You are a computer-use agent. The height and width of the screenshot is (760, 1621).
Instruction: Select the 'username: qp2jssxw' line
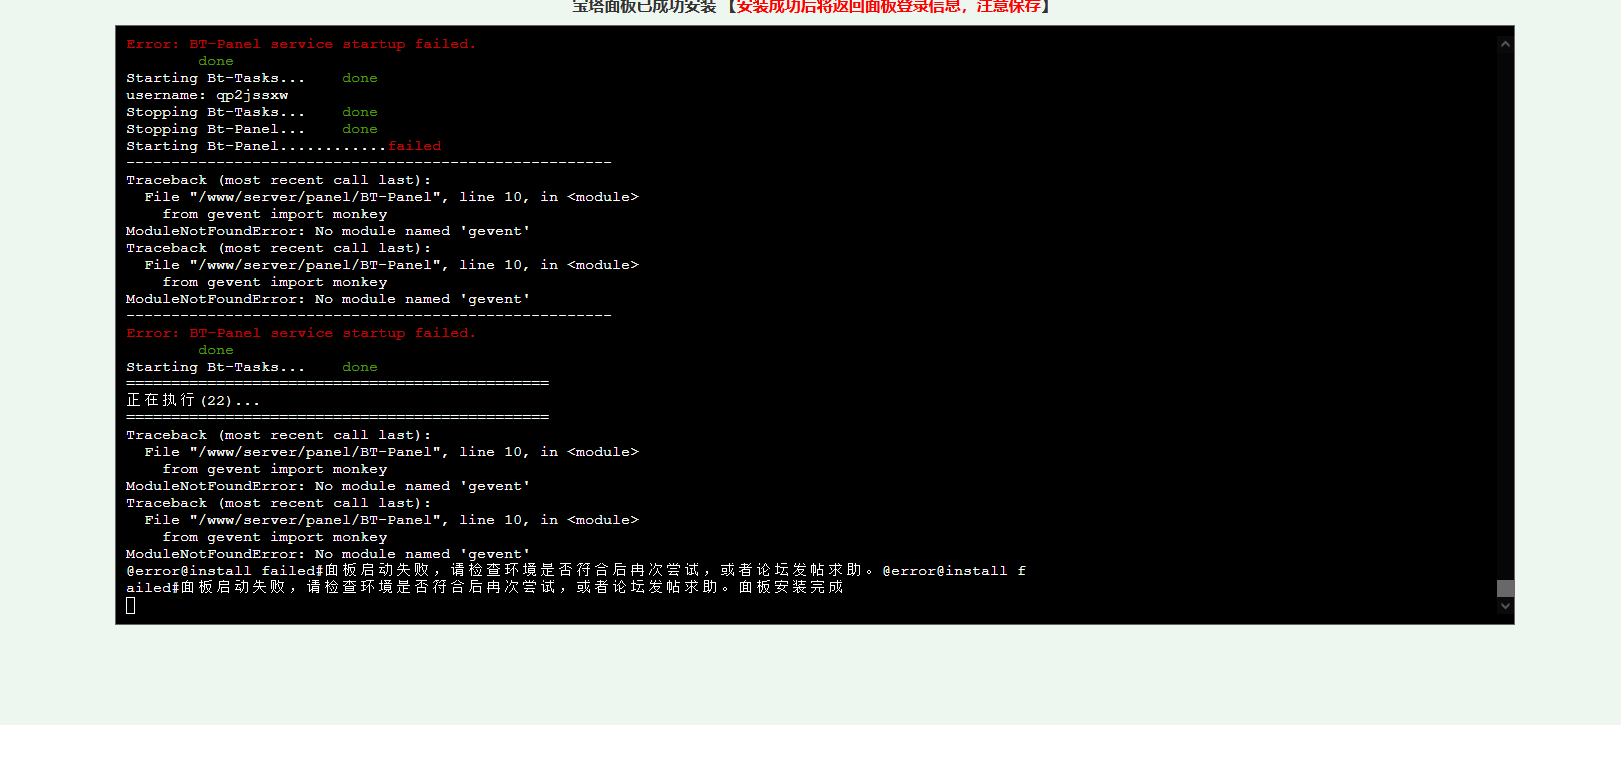pos(207,95)
